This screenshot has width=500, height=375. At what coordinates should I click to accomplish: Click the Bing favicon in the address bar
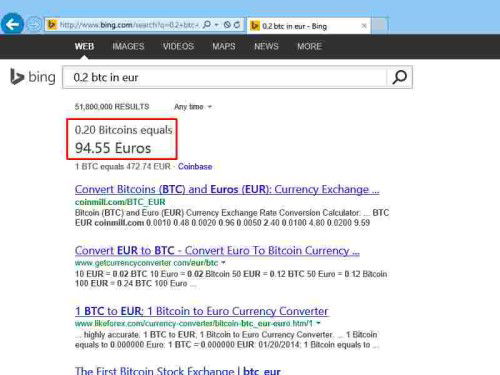(x=52, y=25)
